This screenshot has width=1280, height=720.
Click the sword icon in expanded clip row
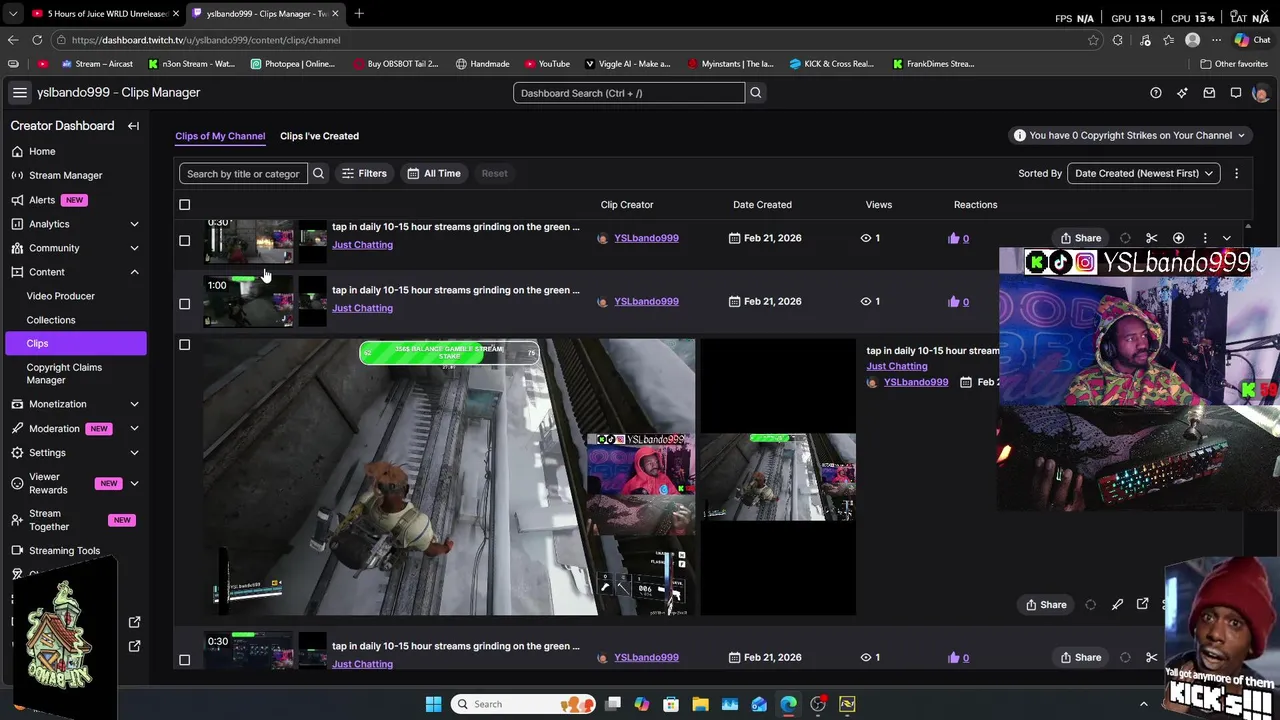[x=1117, y=604]
